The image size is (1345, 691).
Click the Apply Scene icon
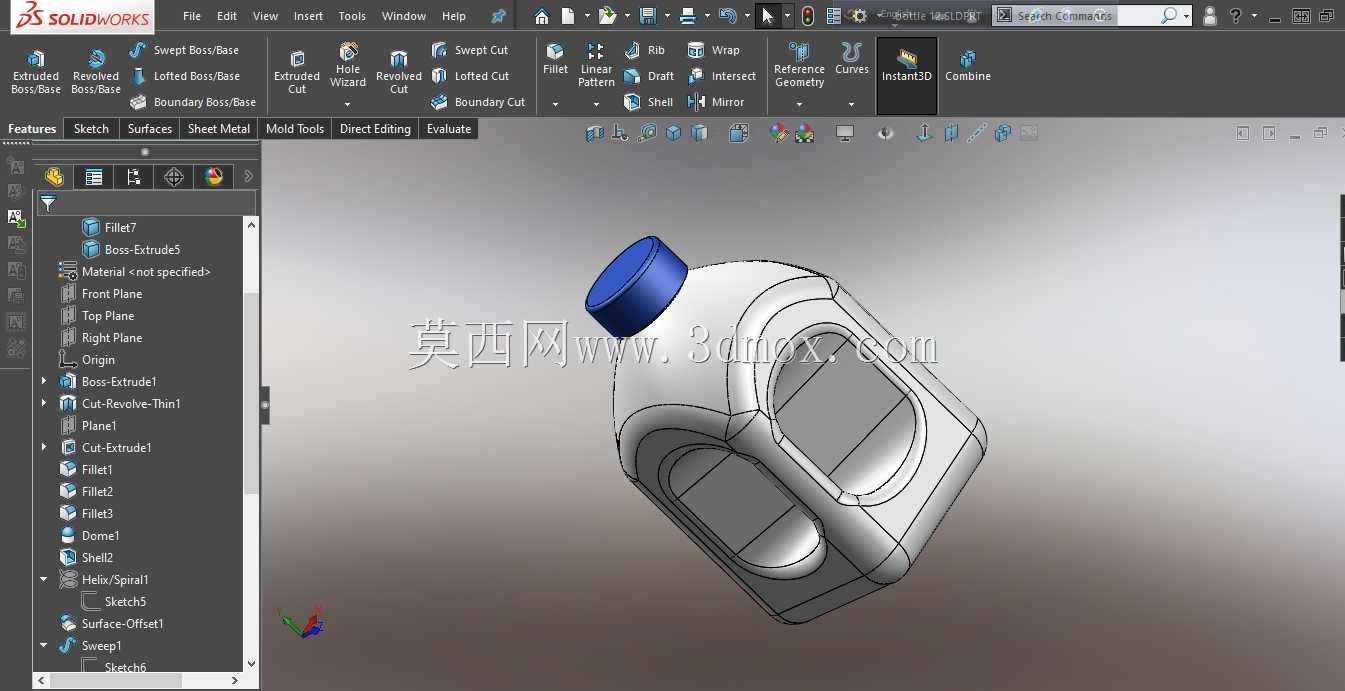point(804,133)
